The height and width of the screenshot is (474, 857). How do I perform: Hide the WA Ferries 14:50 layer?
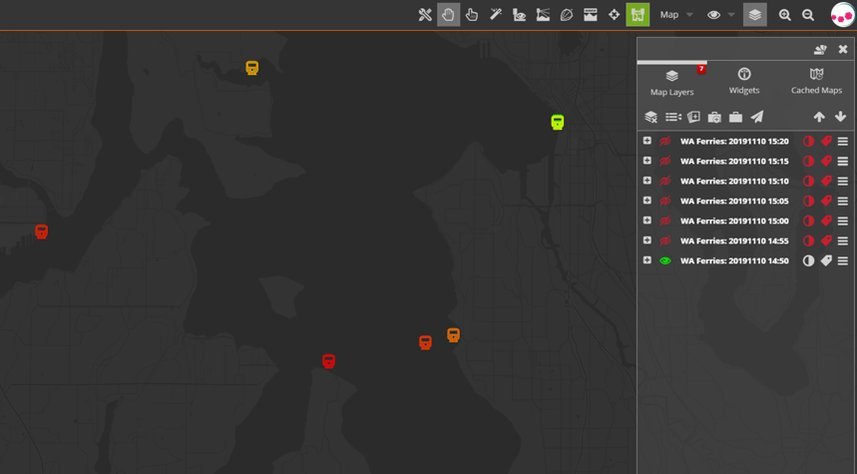coord(665,260)
